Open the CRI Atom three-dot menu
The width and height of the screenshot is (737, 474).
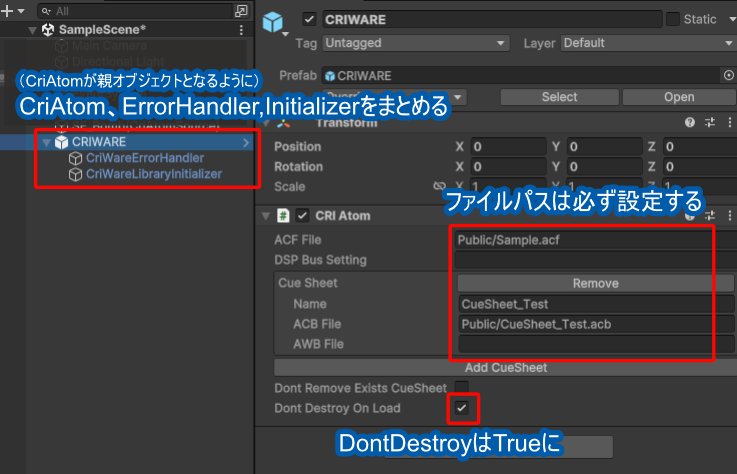tap(729, 216)
